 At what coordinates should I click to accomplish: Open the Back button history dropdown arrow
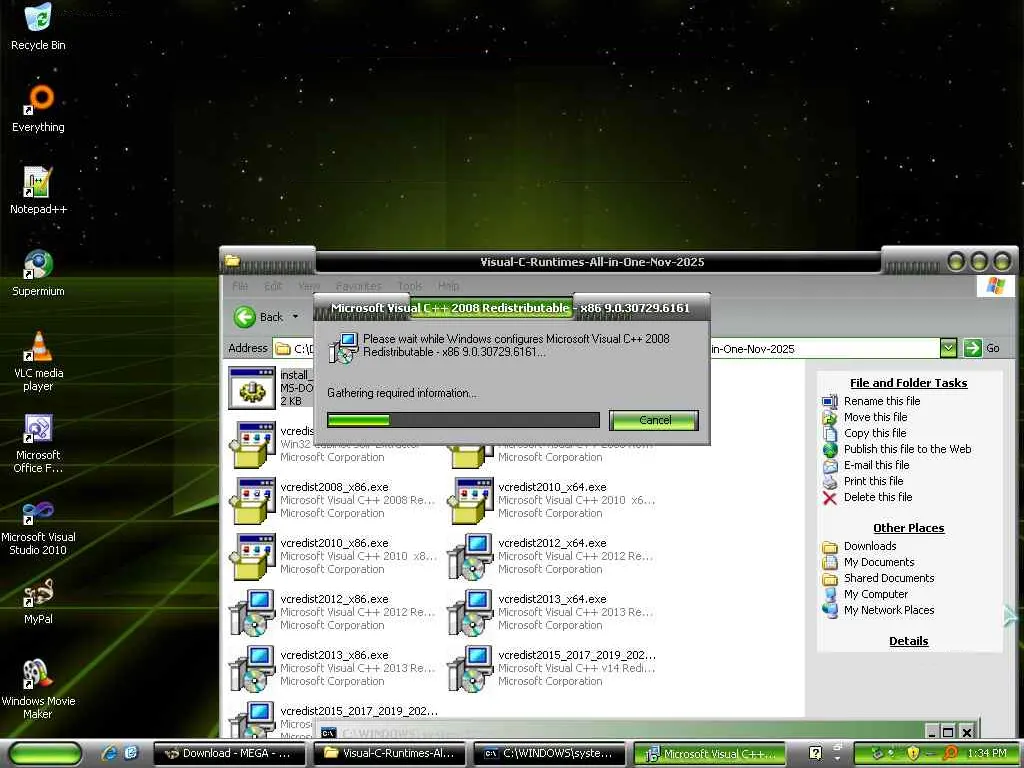[x=295, y=317]
